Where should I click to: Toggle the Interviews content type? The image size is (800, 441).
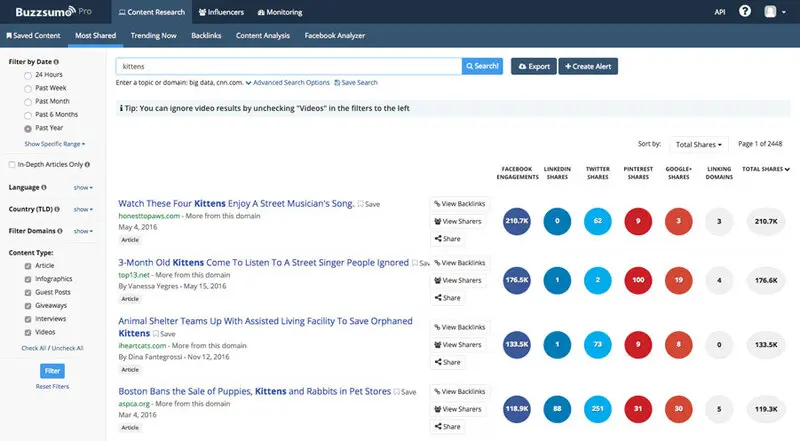tap(28, 319)
